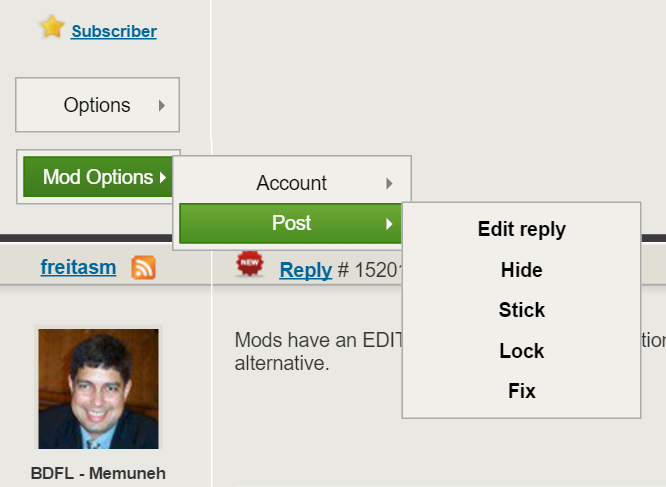Open the Mod Options dropdown menu
Image resolution: width=666 pixels, height=487 pixels.
click(98, 177)
